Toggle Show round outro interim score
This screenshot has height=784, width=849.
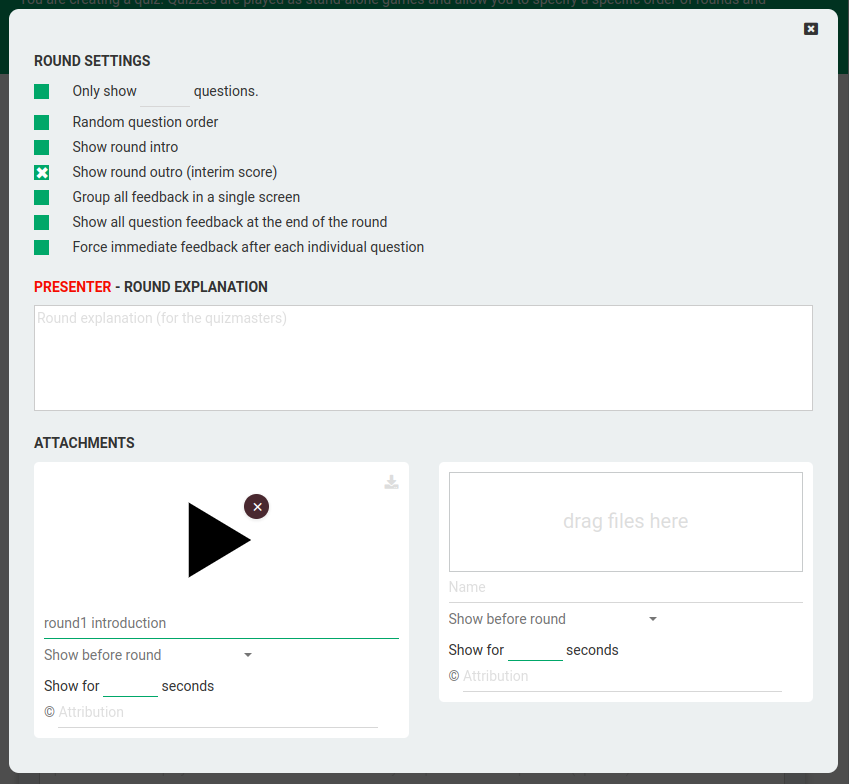click(x=41, y=172)
